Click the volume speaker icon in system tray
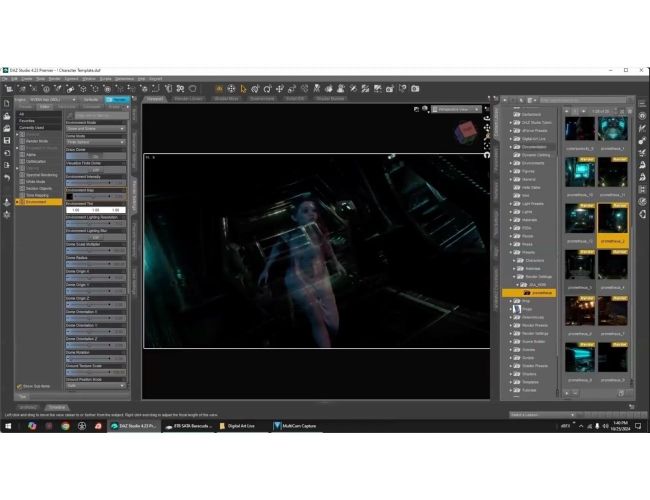The image size is (650, 500). [x=606, y=426]
